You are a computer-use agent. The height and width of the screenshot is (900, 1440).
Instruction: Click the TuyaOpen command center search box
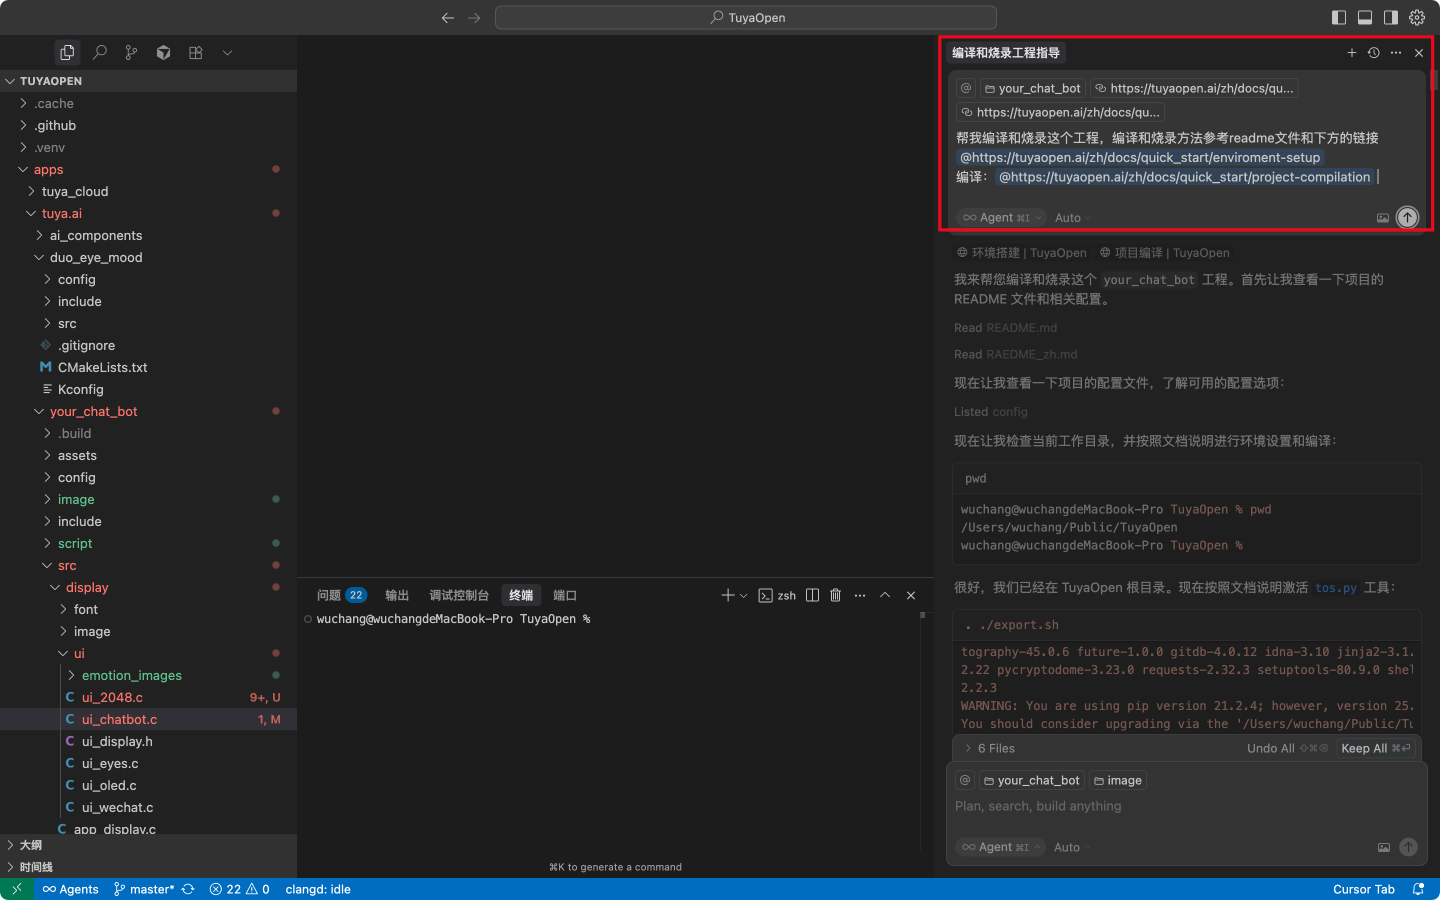[x=746, y=18]
